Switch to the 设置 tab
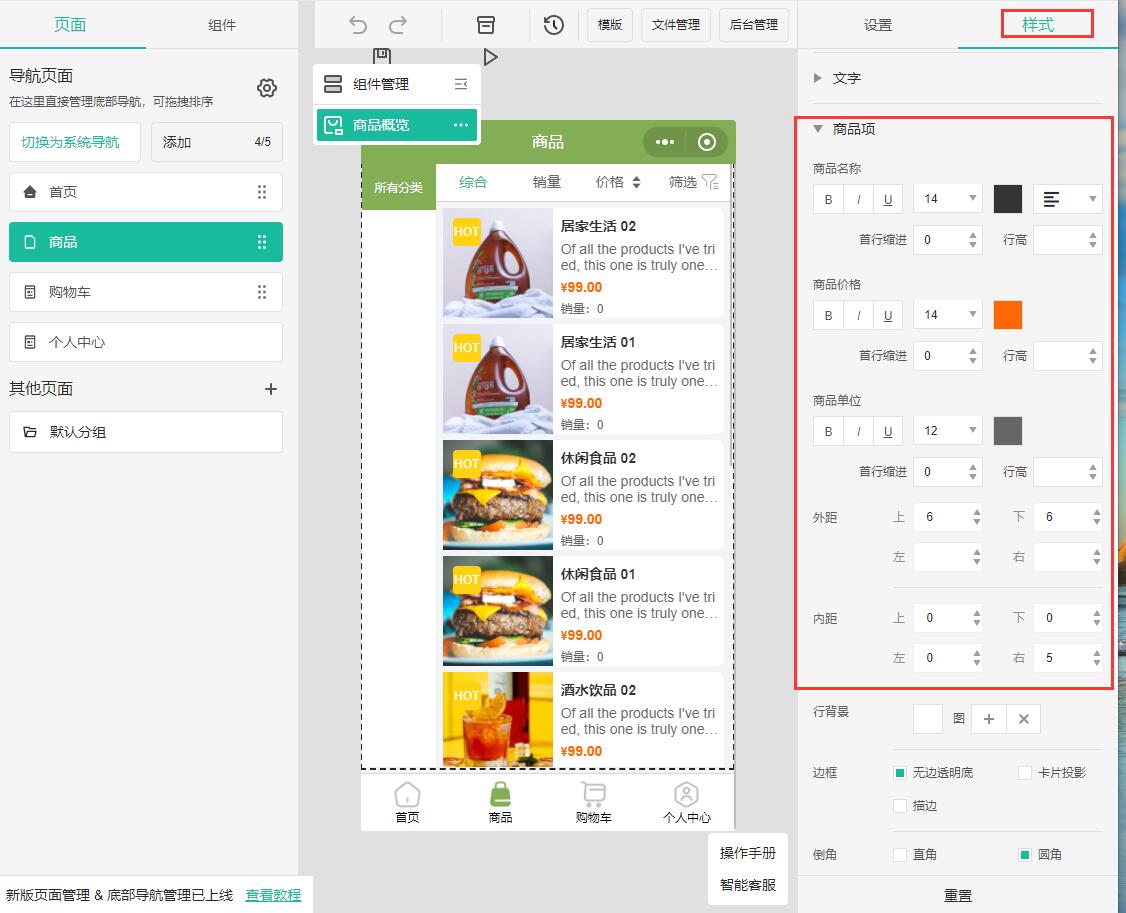 pos(877,25)
